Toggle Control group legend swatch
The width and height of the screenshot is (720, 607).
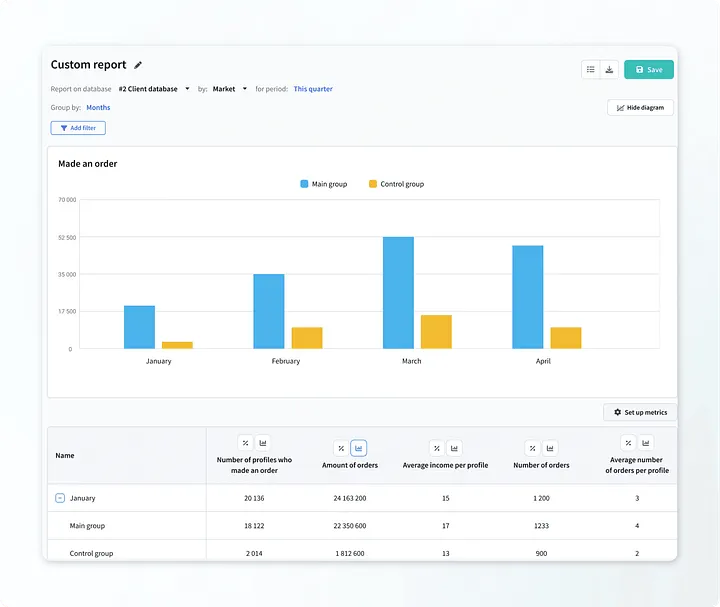[373, 184]
